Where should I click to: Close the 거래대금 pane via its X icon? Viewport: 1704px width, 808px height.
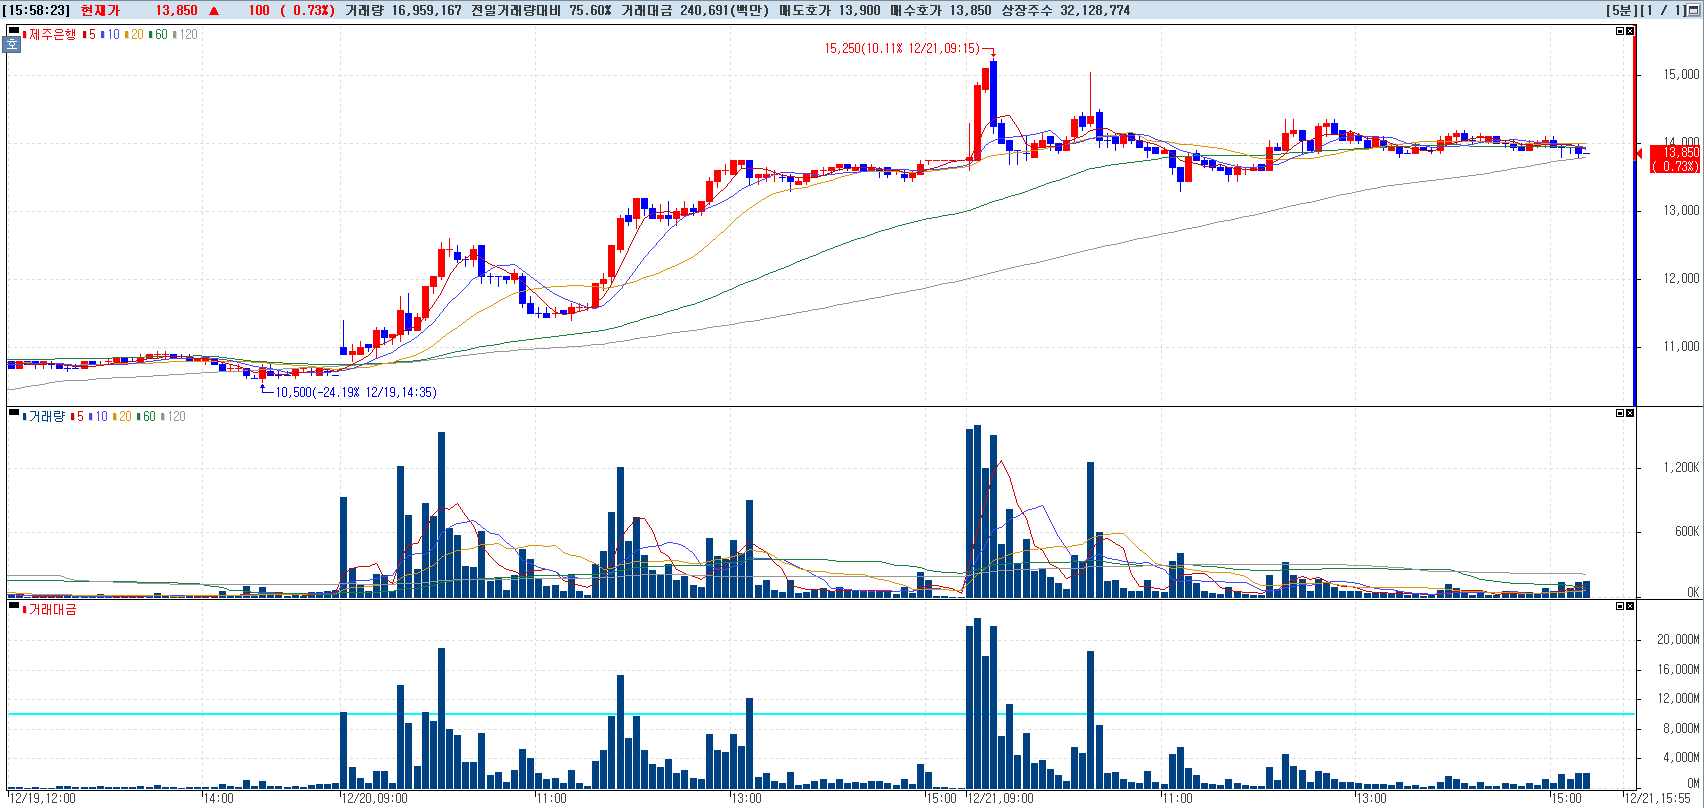point(1630,606)
